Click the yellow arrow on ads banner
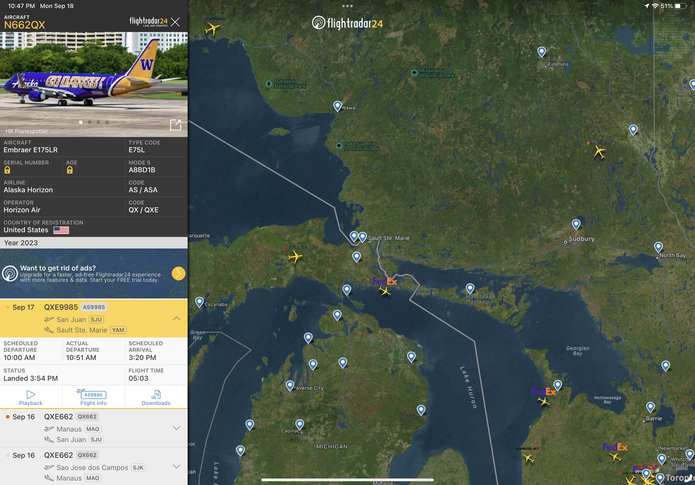 click(178, 274)
